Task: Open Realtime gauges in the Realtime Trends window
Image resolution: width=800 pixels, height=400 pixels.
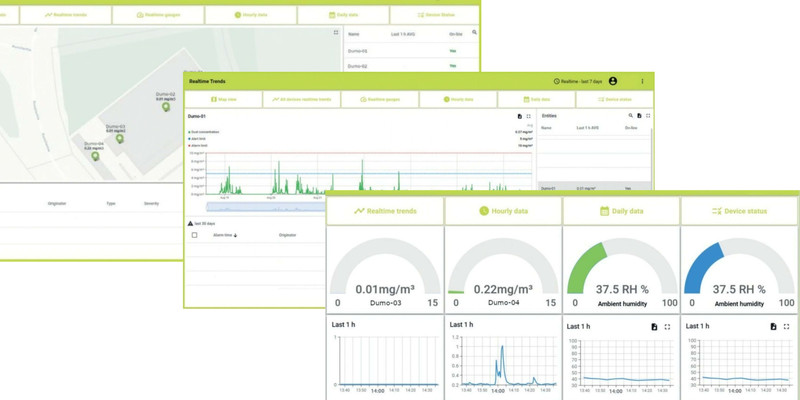Action: pyautogui.click(x=380, y=99)
